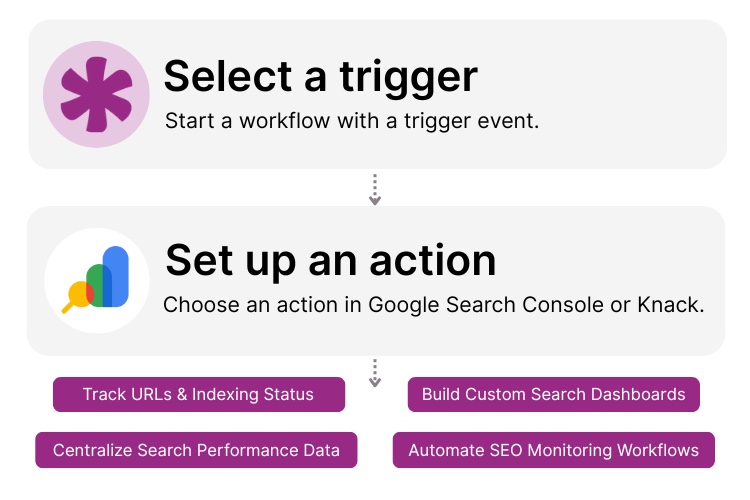This screenshot has height=500, width=750.
Task: Click empty space right of "Select a trigger"
Action: [600, 76]
